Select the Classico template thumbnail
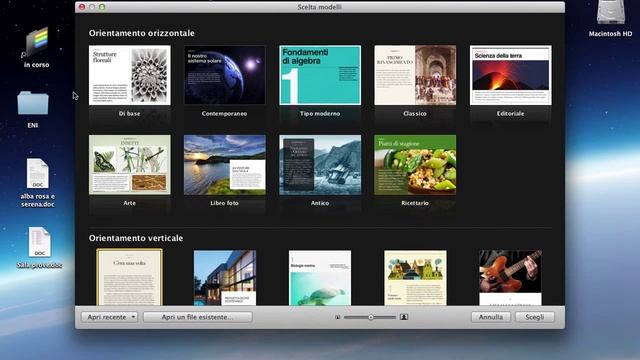Screen dimensions: 640x360 [x=415, y=75]
